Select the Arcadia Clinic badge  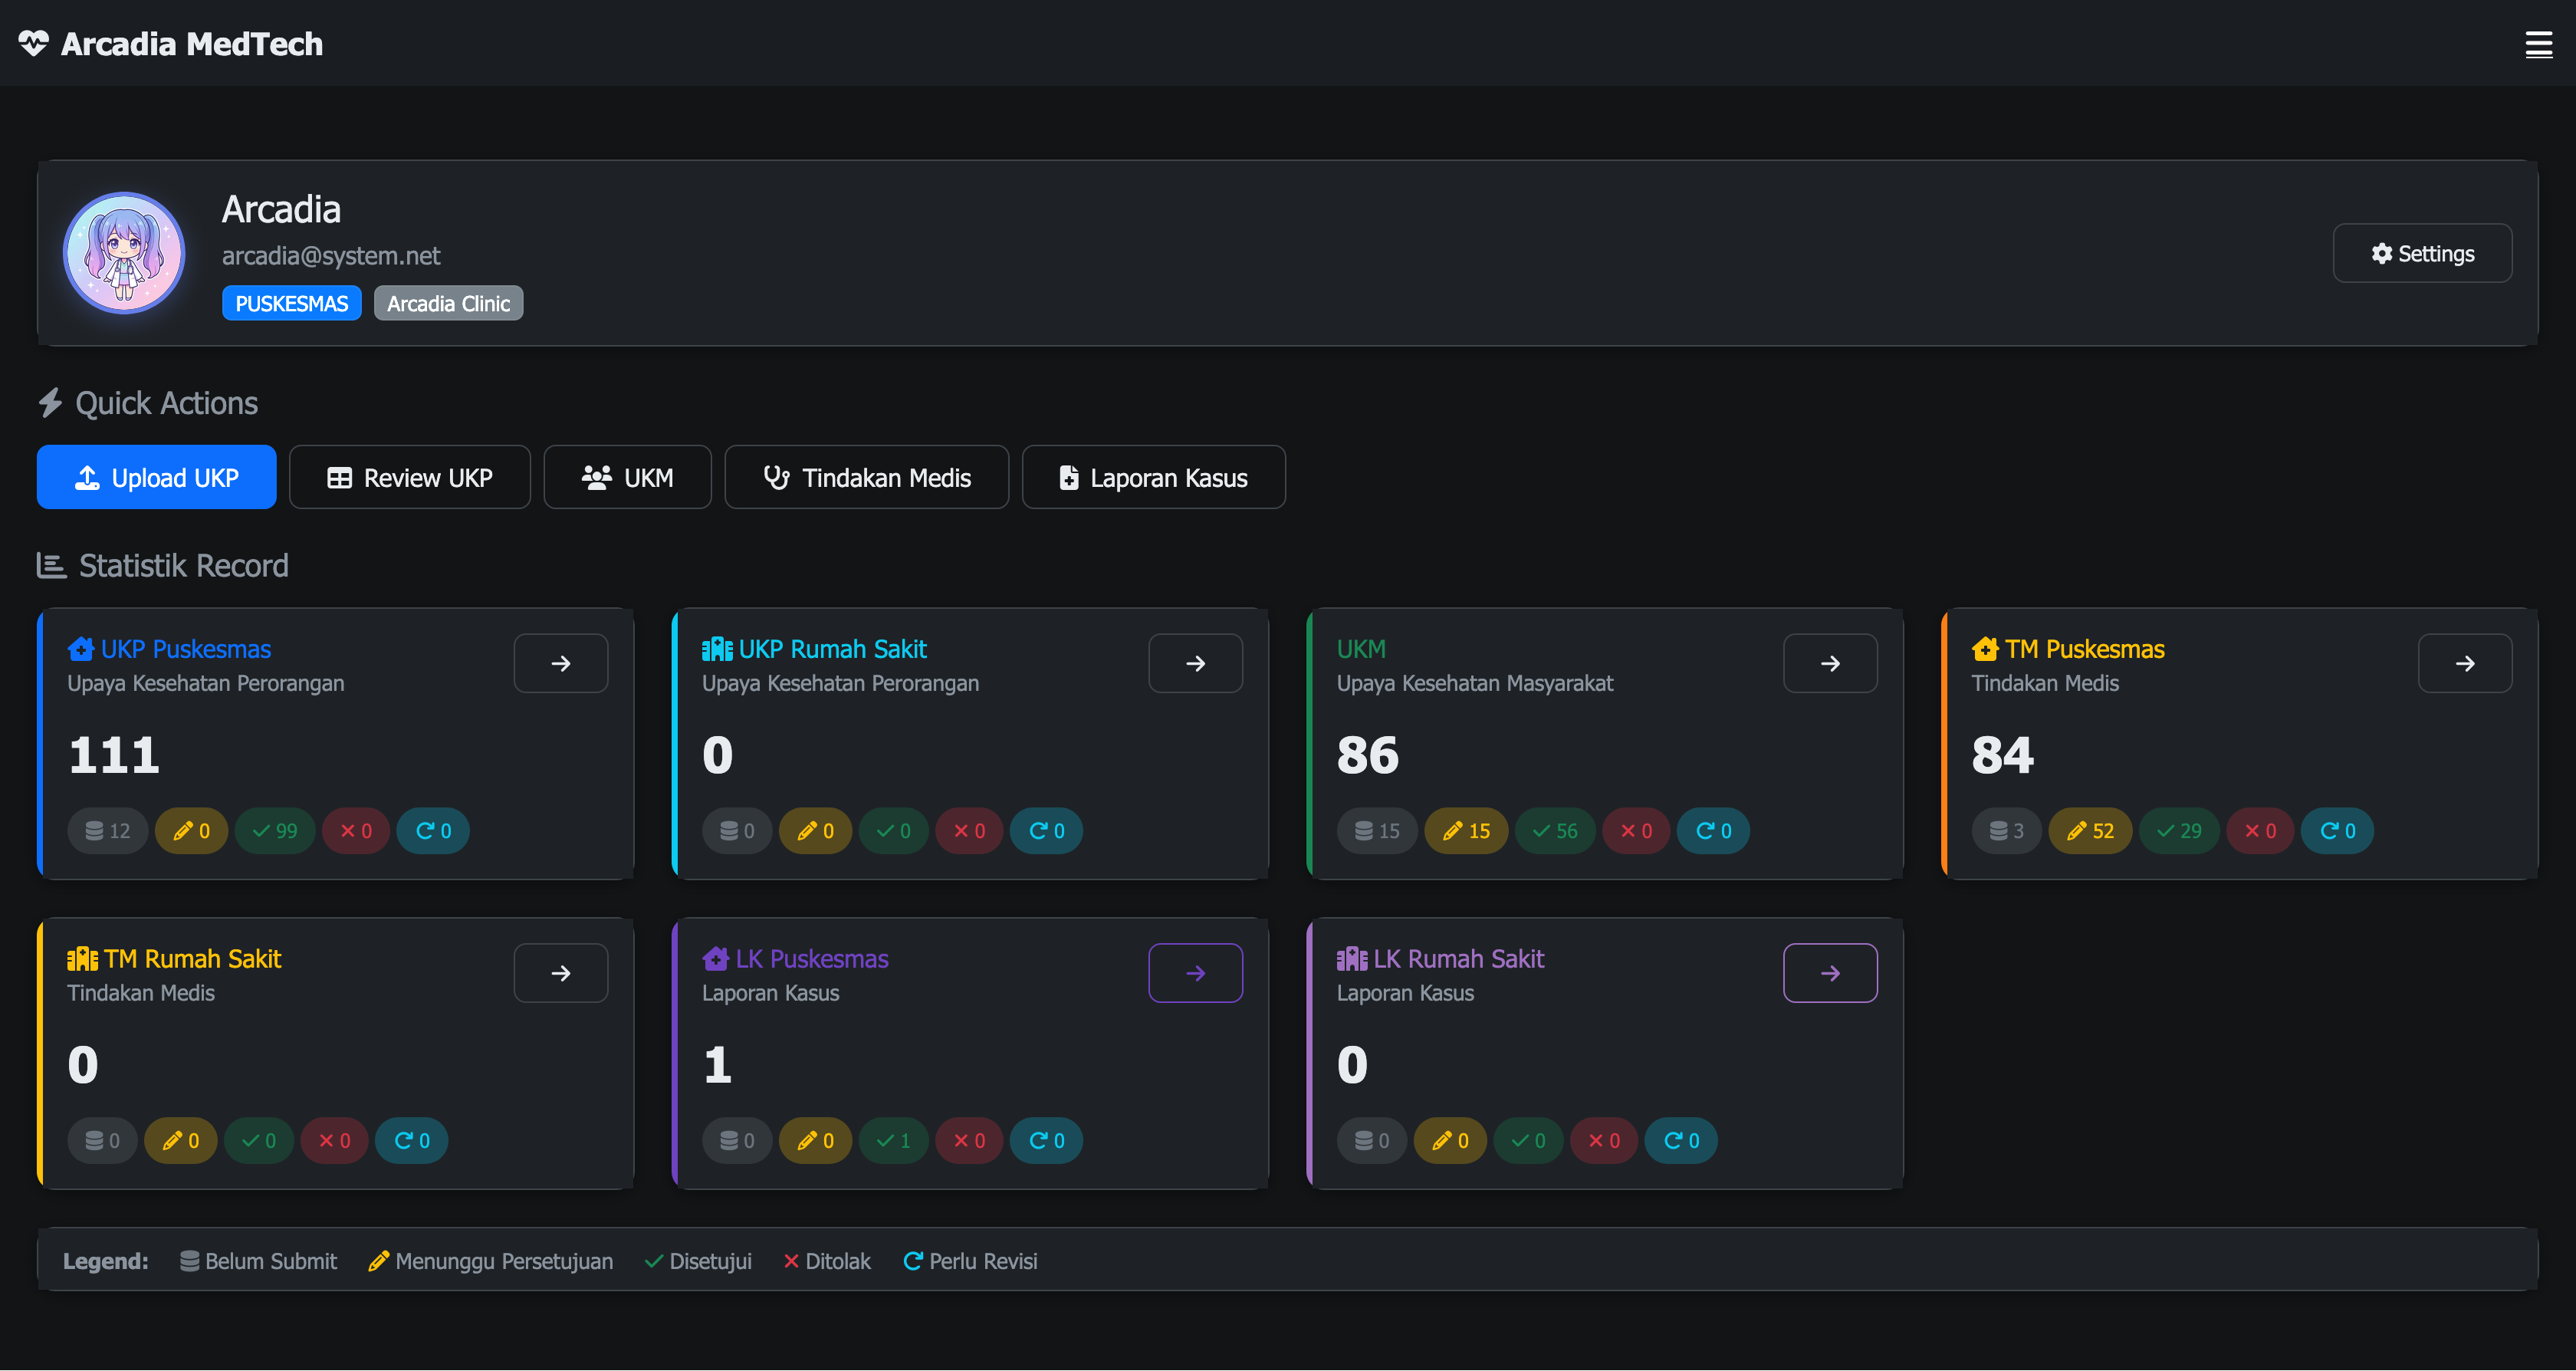point(448,302)
